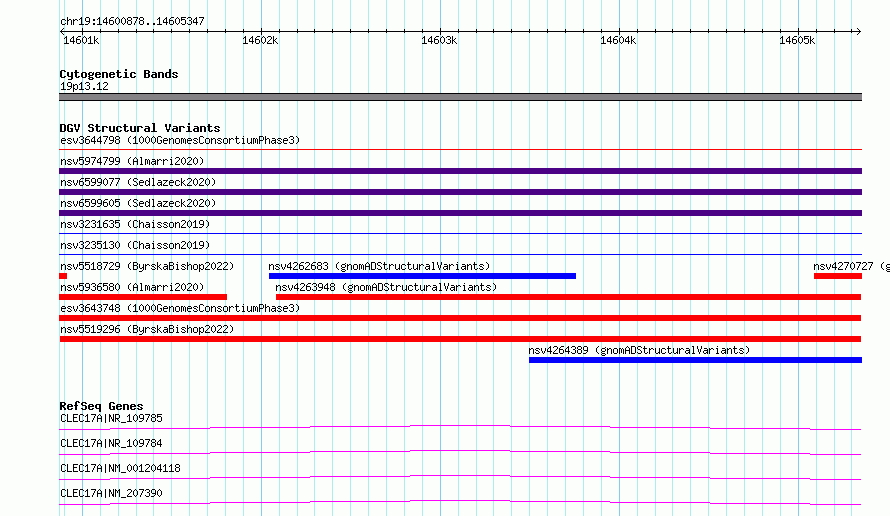This screenshot has height=516, width=890.
Task: Click the magenta CLEC17A|NR_109785 transcript line
Action: pos(460,427)
